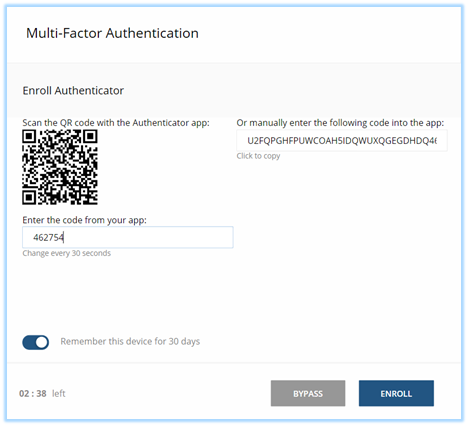Viewport: 468px width, 426px height.
Task: Click the Multi-Factor Authentication title
Action: pyautogui.click(x=112, y=33)
